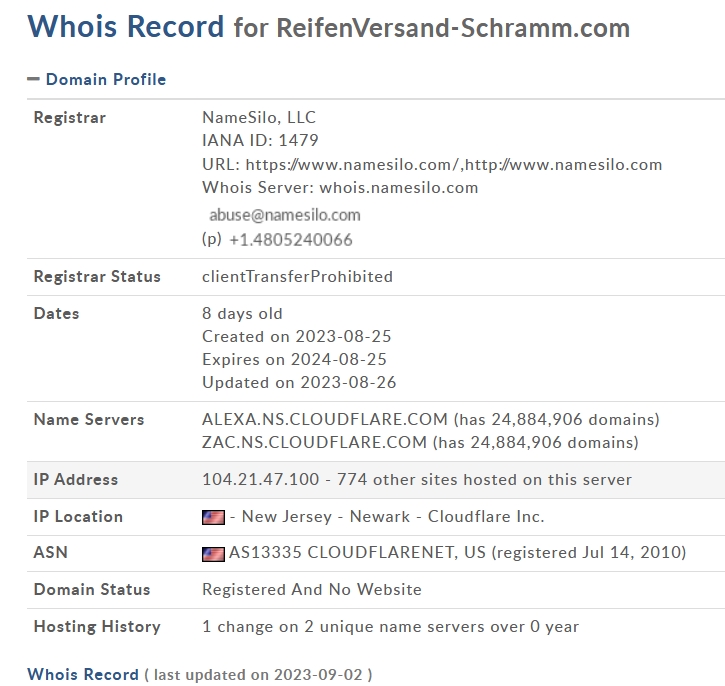
Task: Select the Whois Server whois.namesilo.com text
Action: (340, 188)
